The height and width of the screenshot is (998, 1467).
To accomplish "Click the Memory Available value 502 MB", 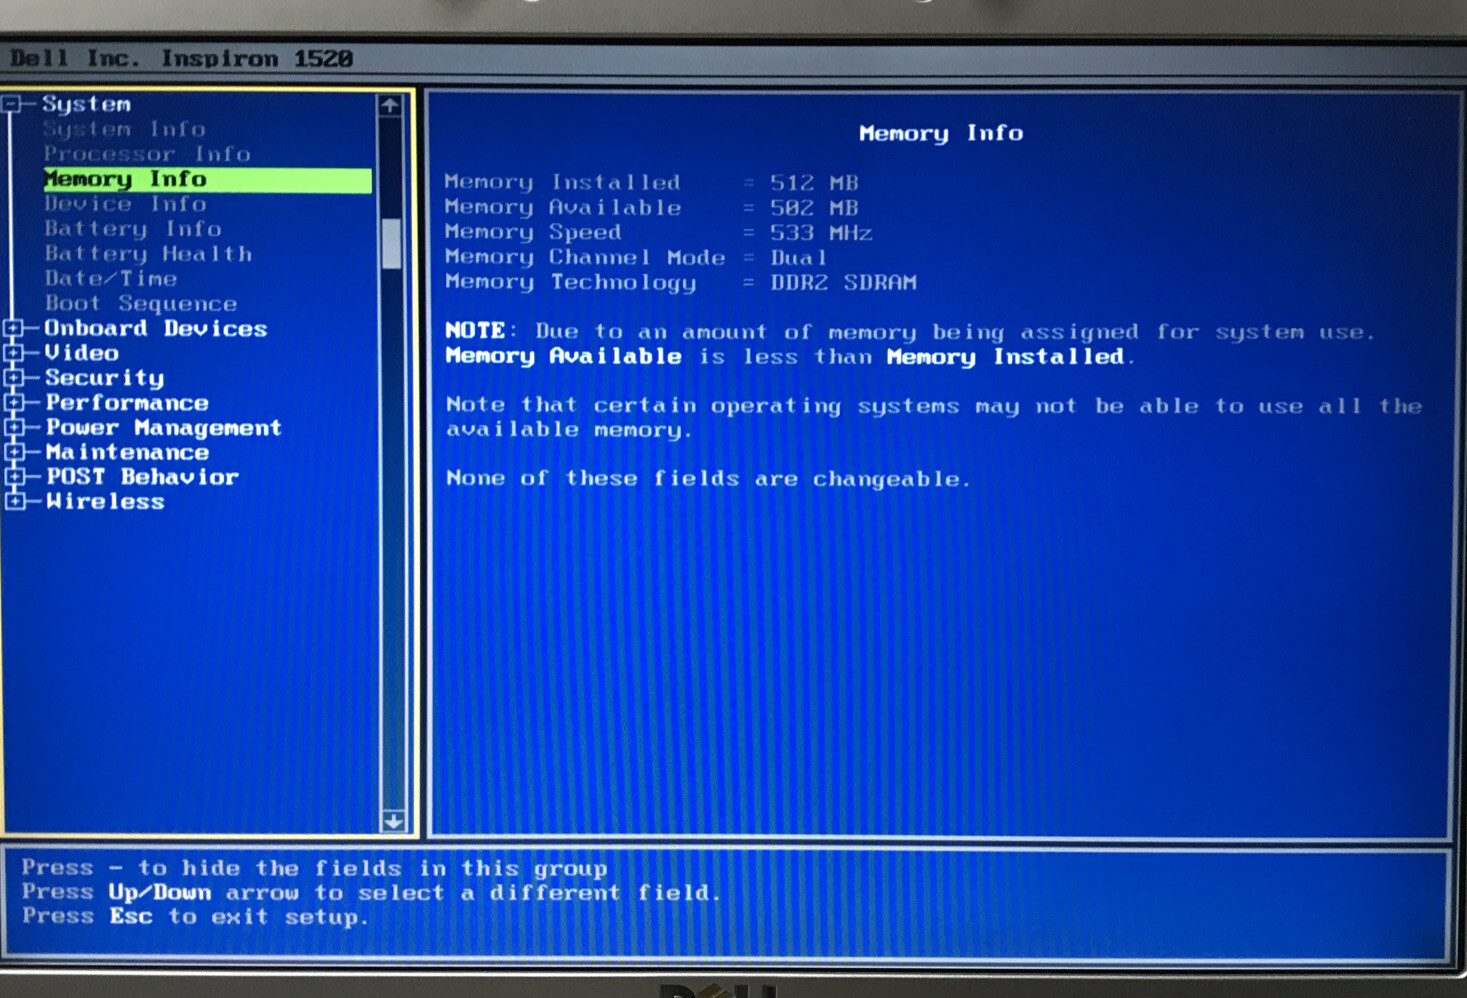I will (814, 208).
